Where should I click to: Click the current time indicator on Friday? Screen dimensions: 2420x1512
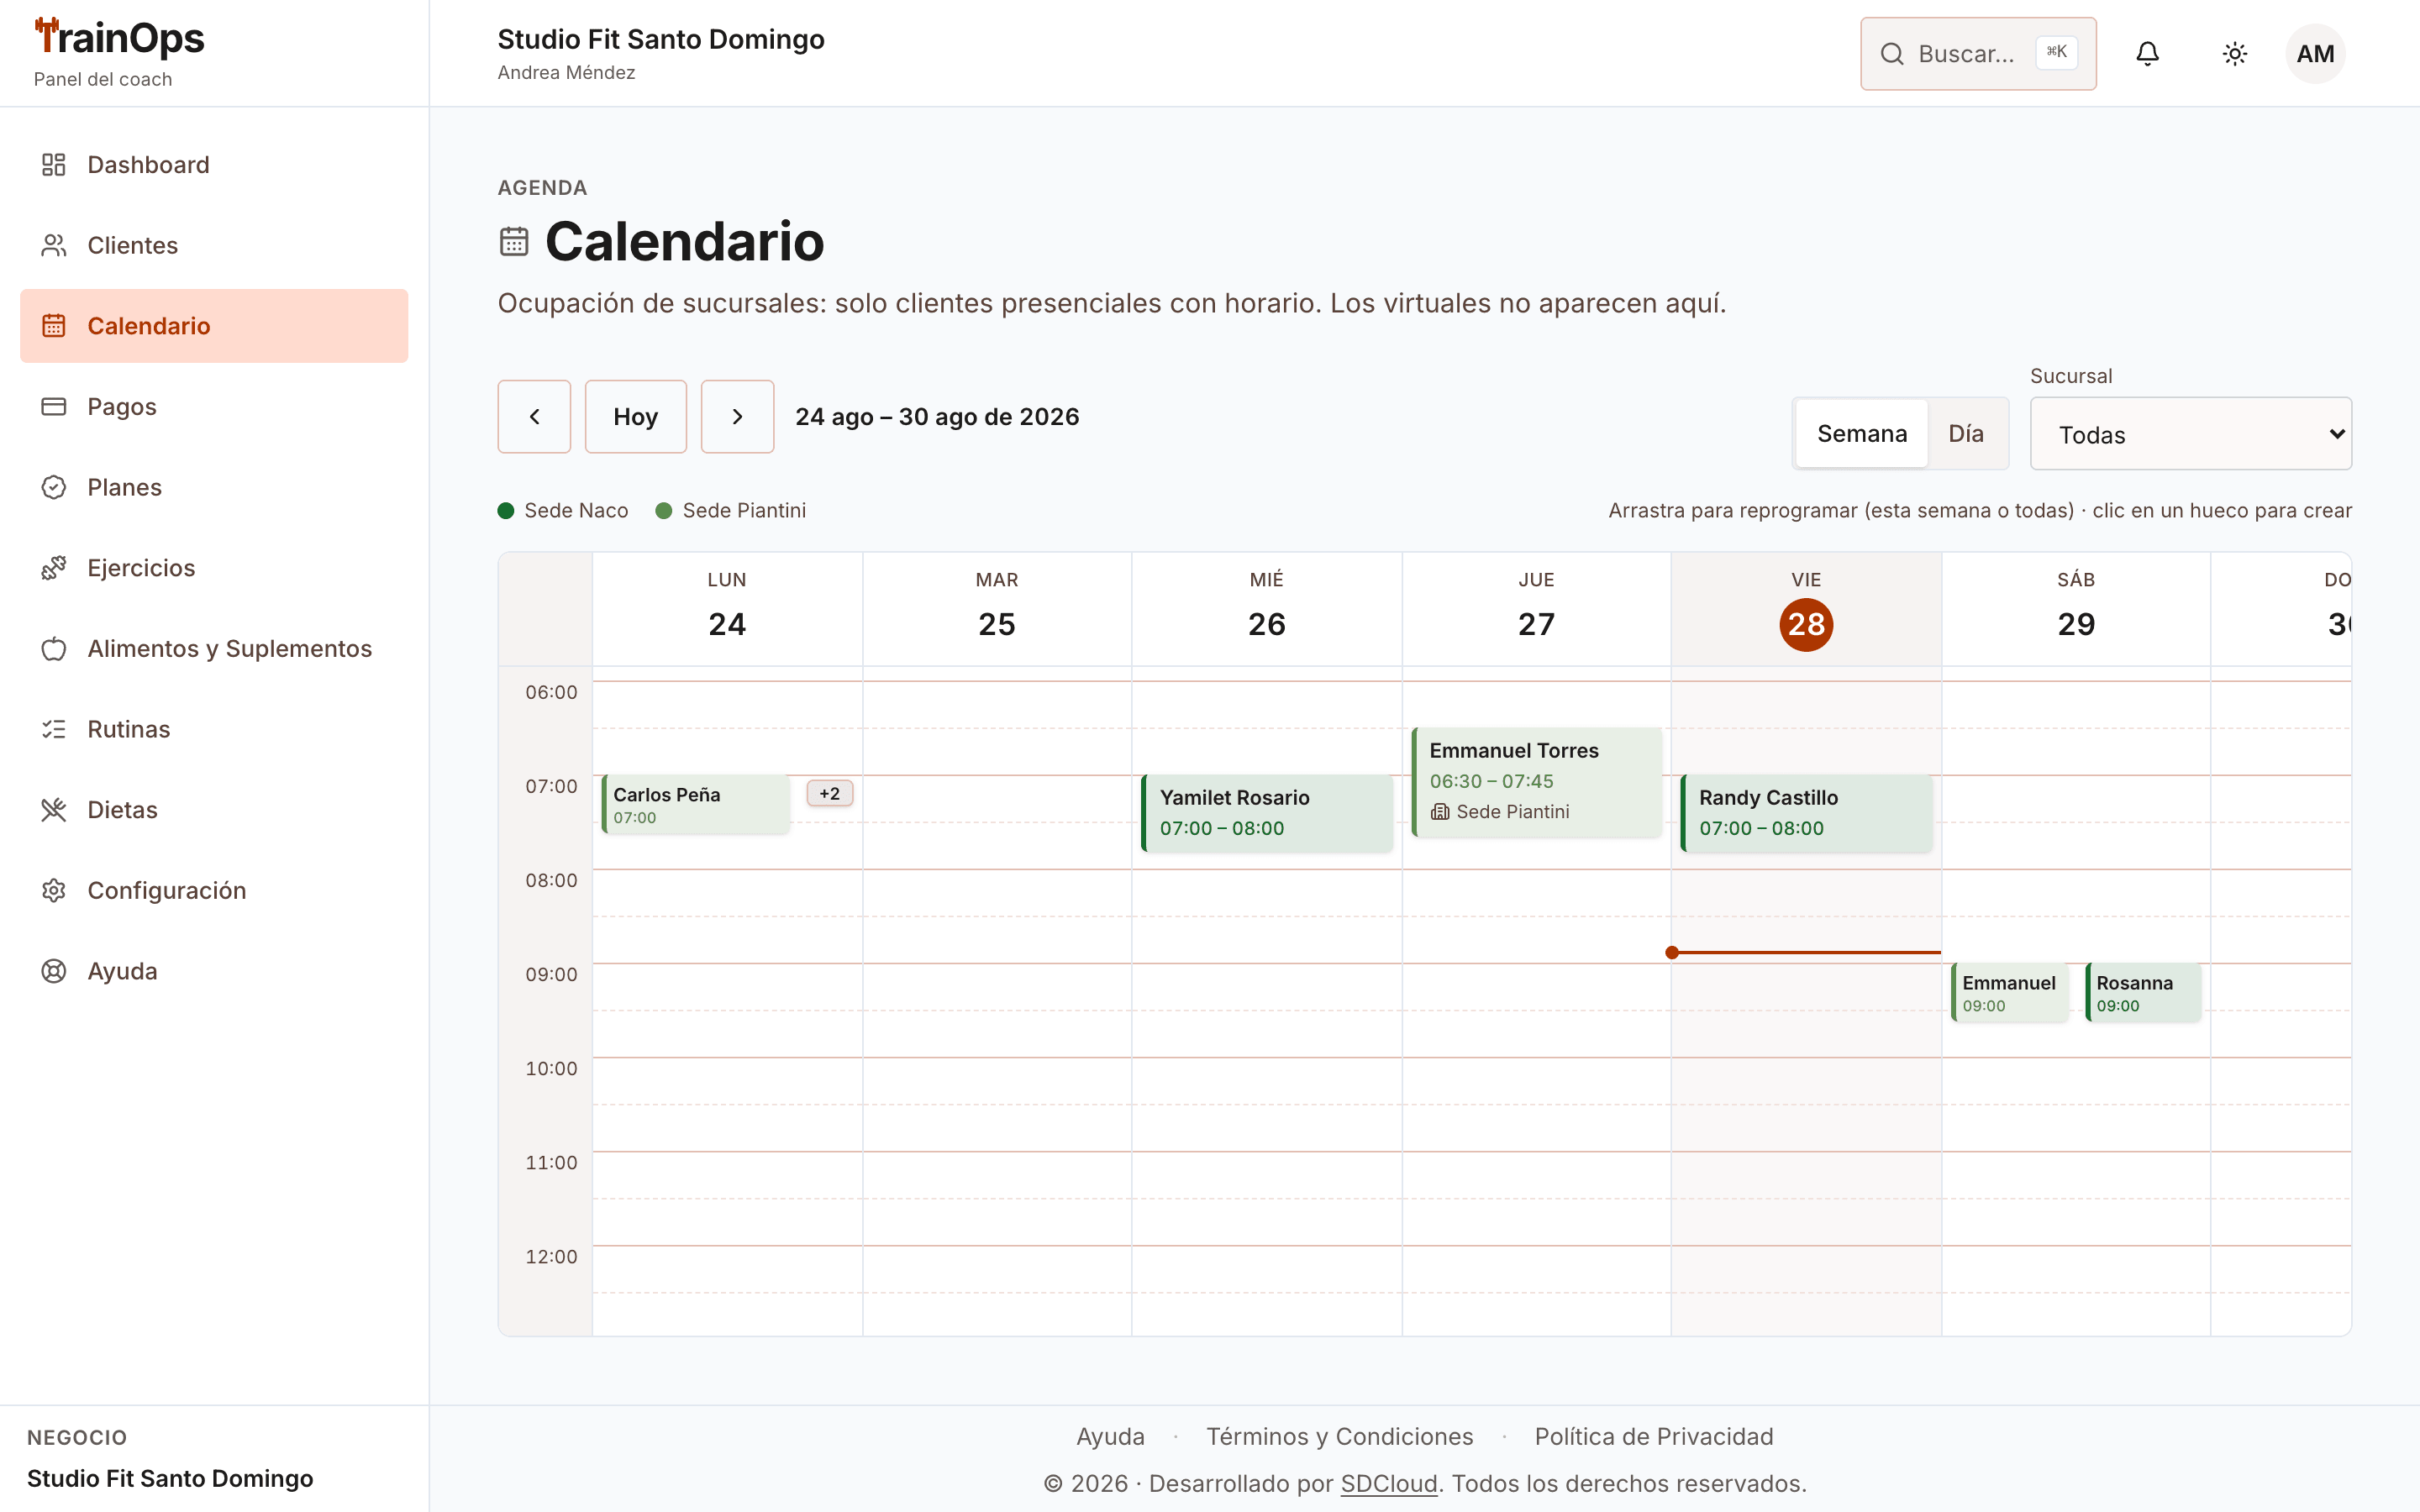click(x=1804, y=953)
